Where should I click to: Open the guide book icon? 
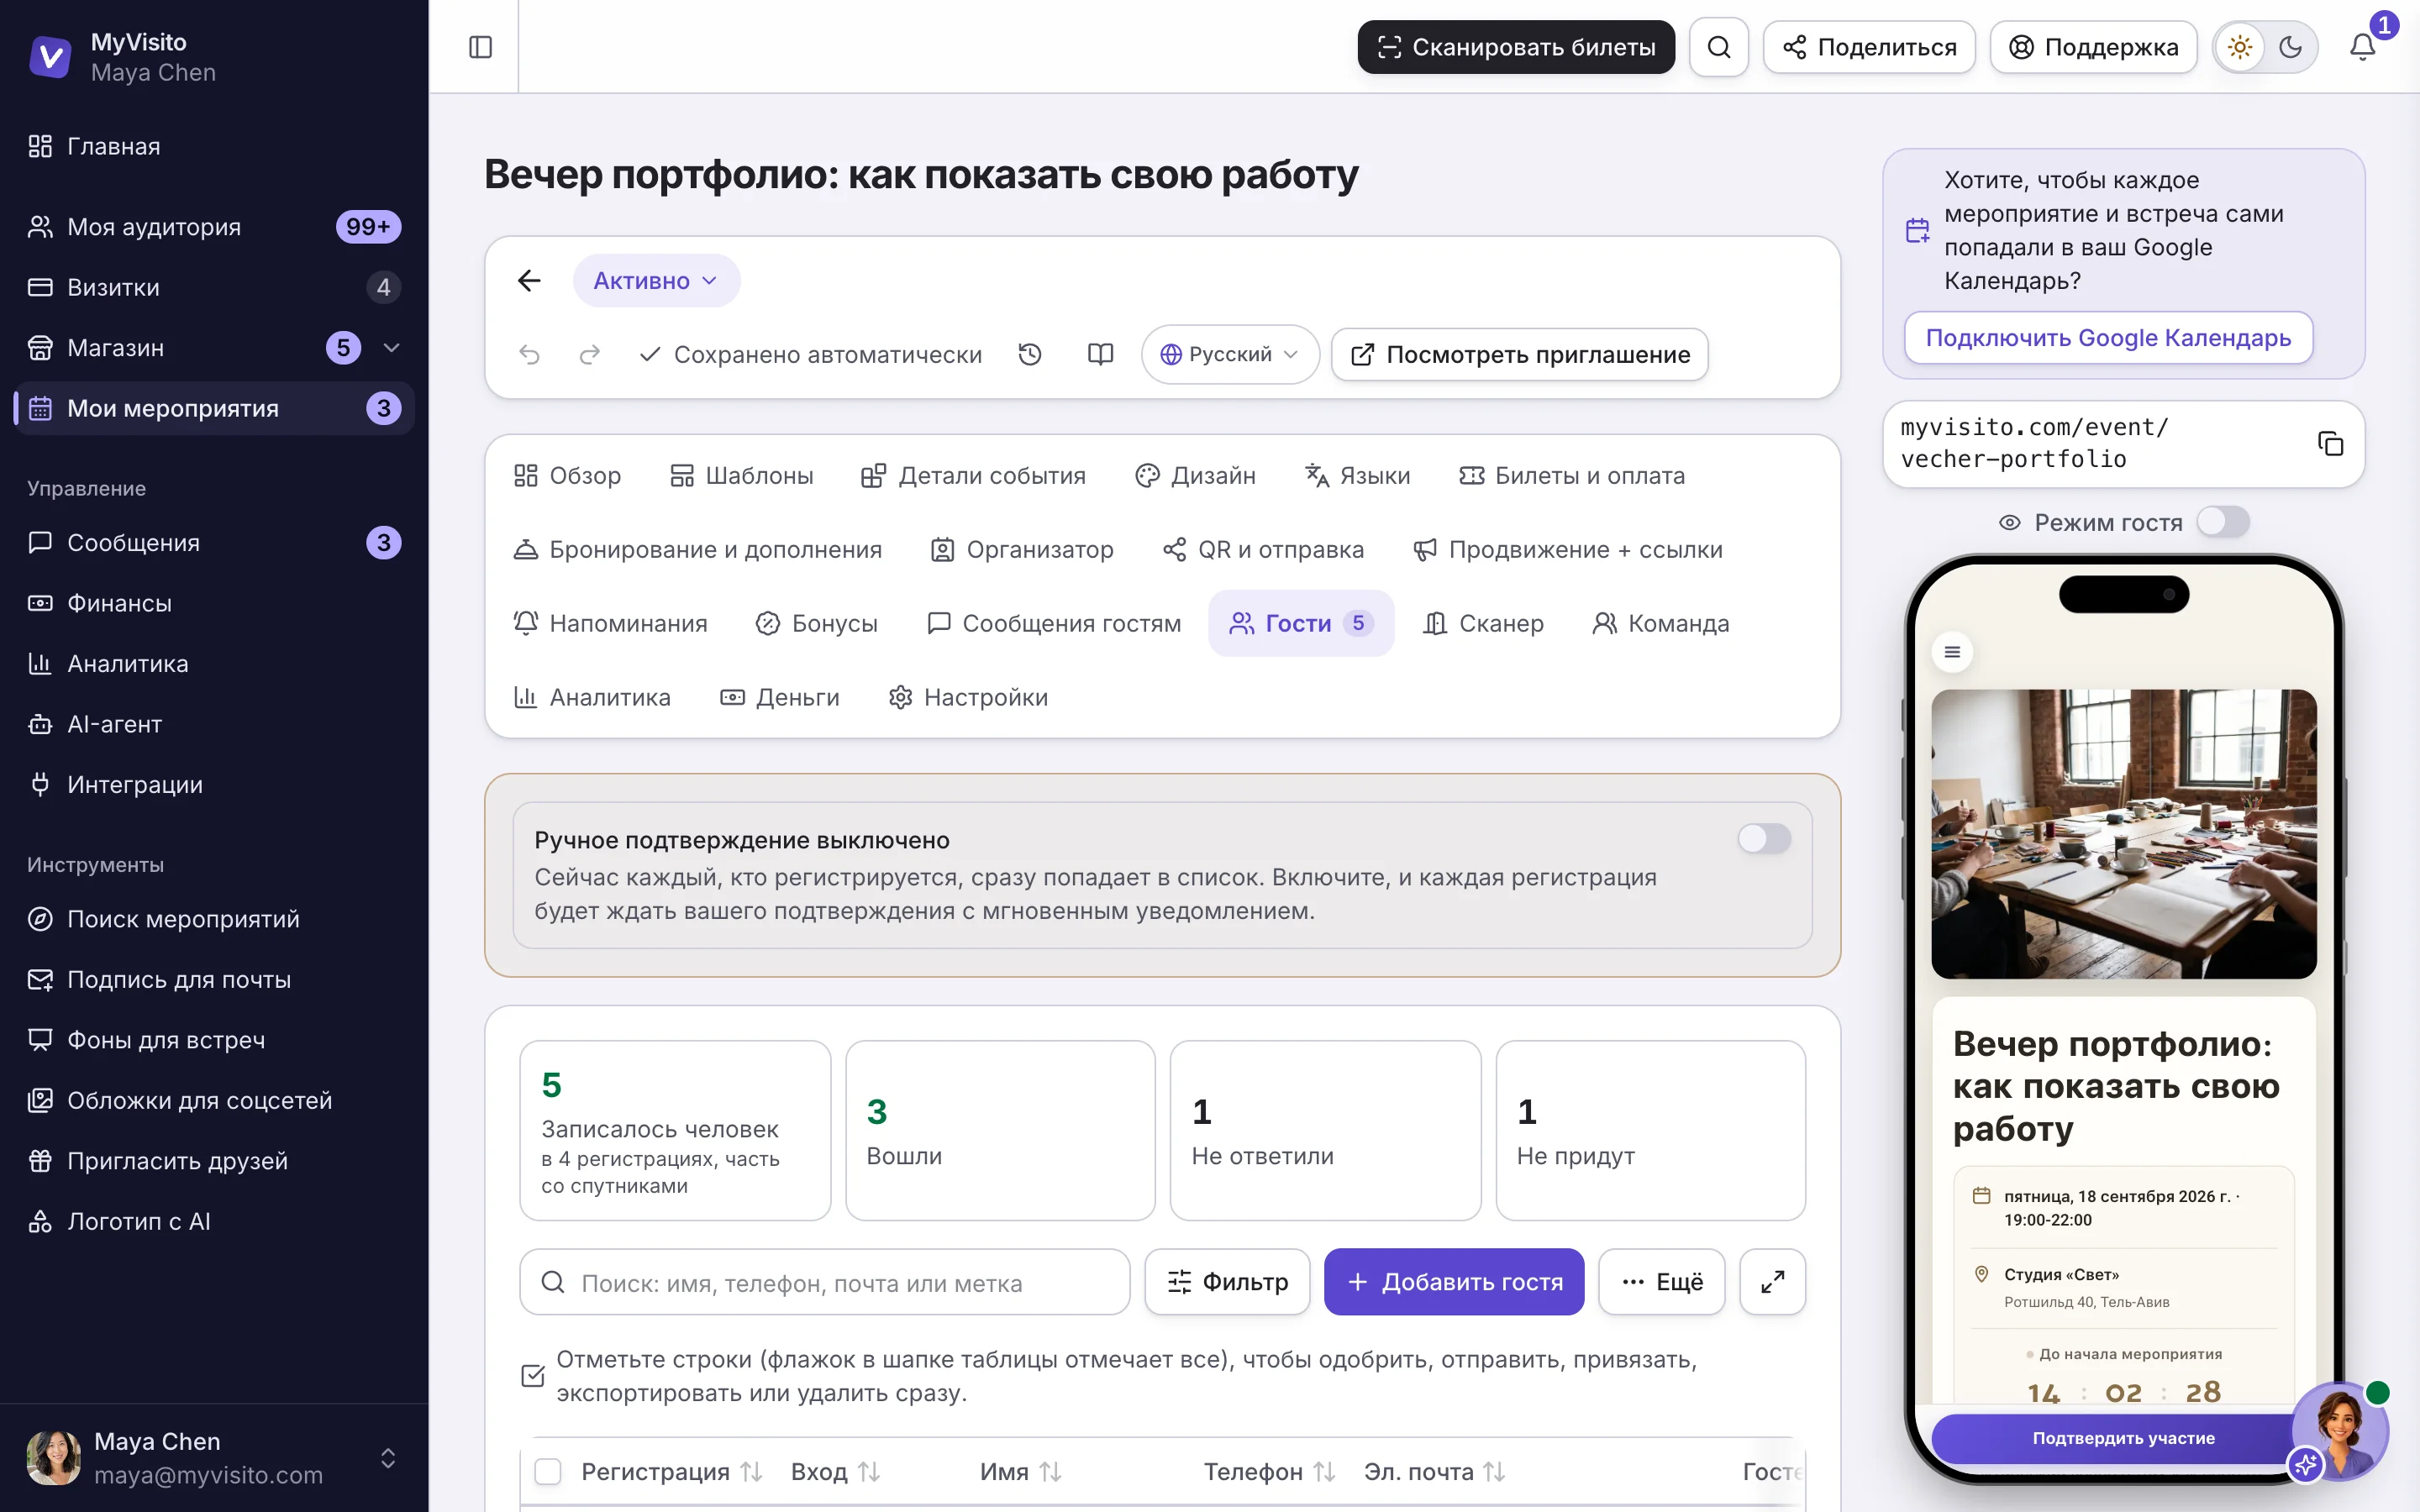[x=1100, y=354]
